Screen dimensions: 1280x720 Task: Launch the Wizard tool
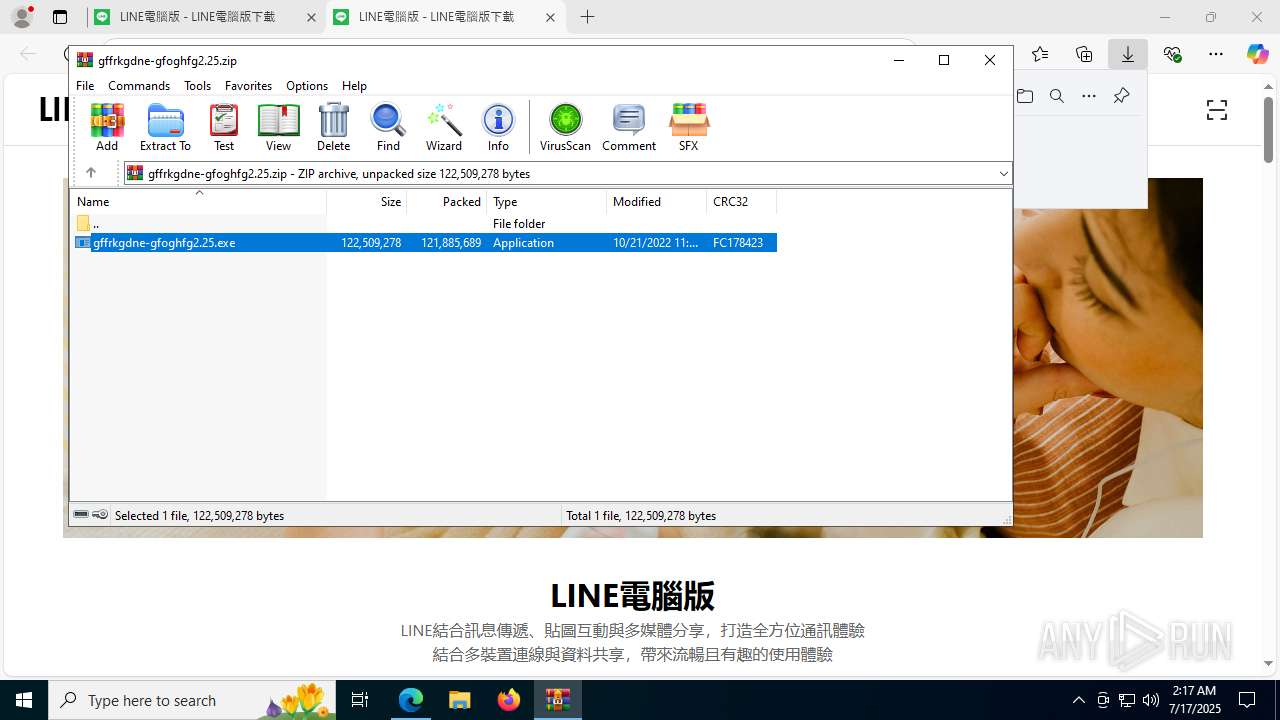[x=444, y=127]
